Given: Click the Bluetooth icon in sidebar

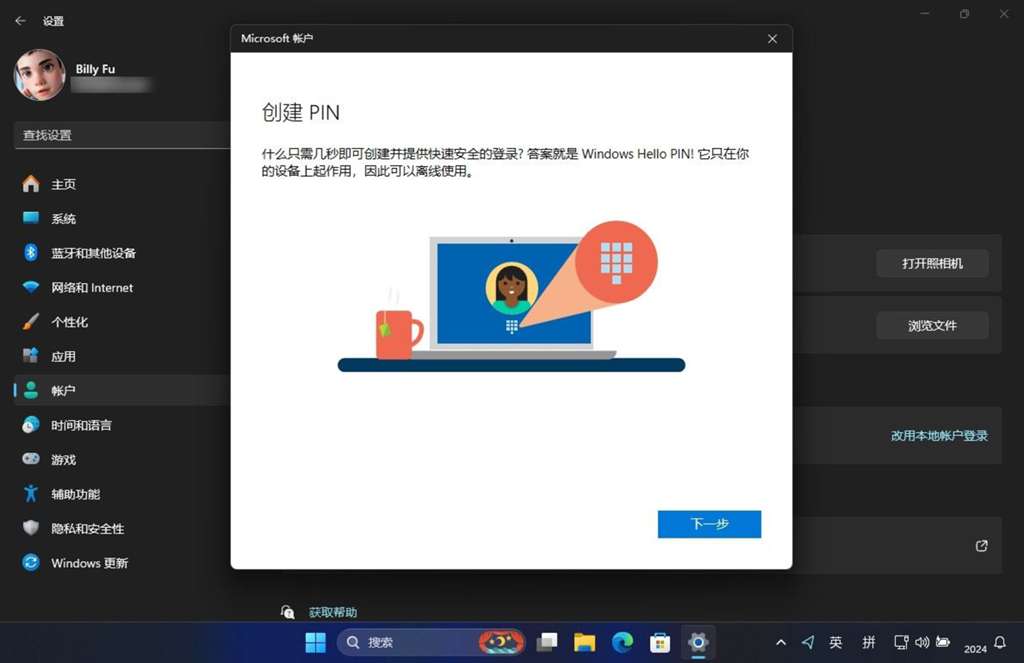Looking at the screenshot, I should click(31, 252).
